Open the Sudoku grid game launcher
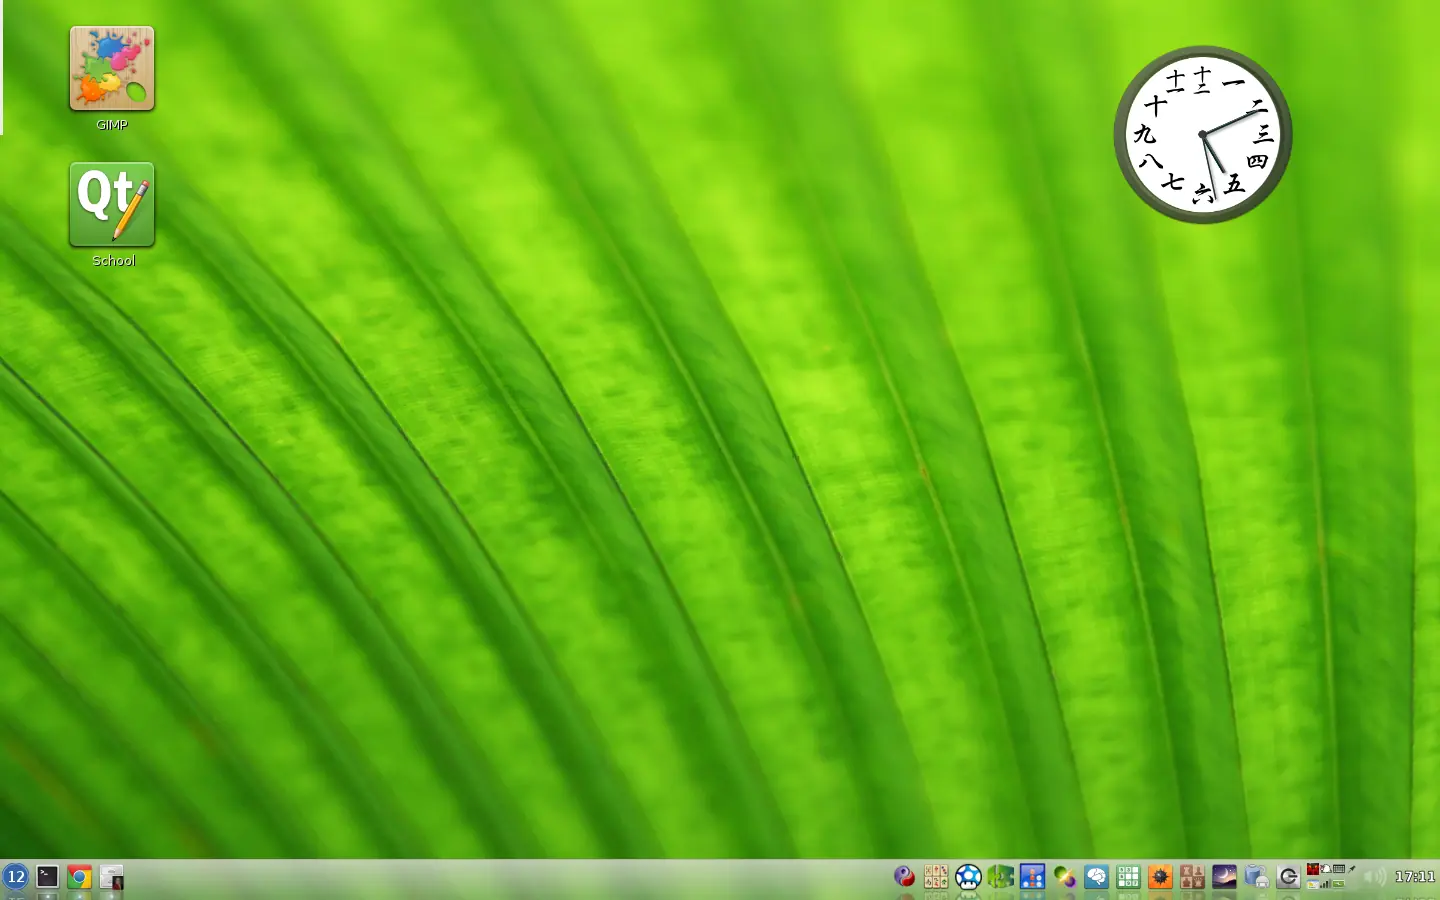Image resolution: width=1440 pixels, height=900 pixels. coord(1128,876)
